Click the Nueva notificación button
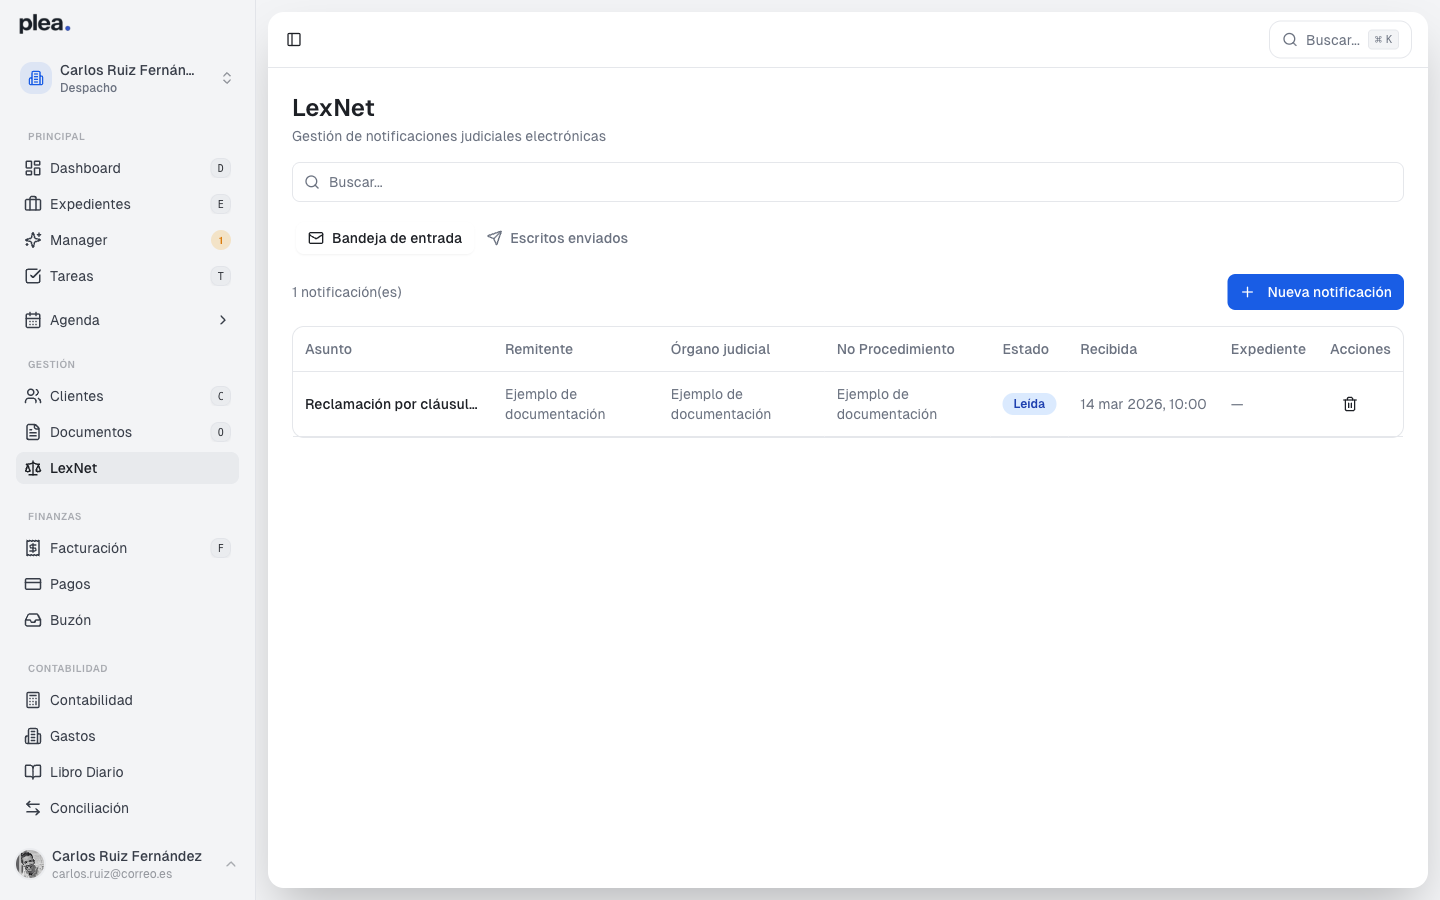The image size is (1440, 900). point(1315,292)
